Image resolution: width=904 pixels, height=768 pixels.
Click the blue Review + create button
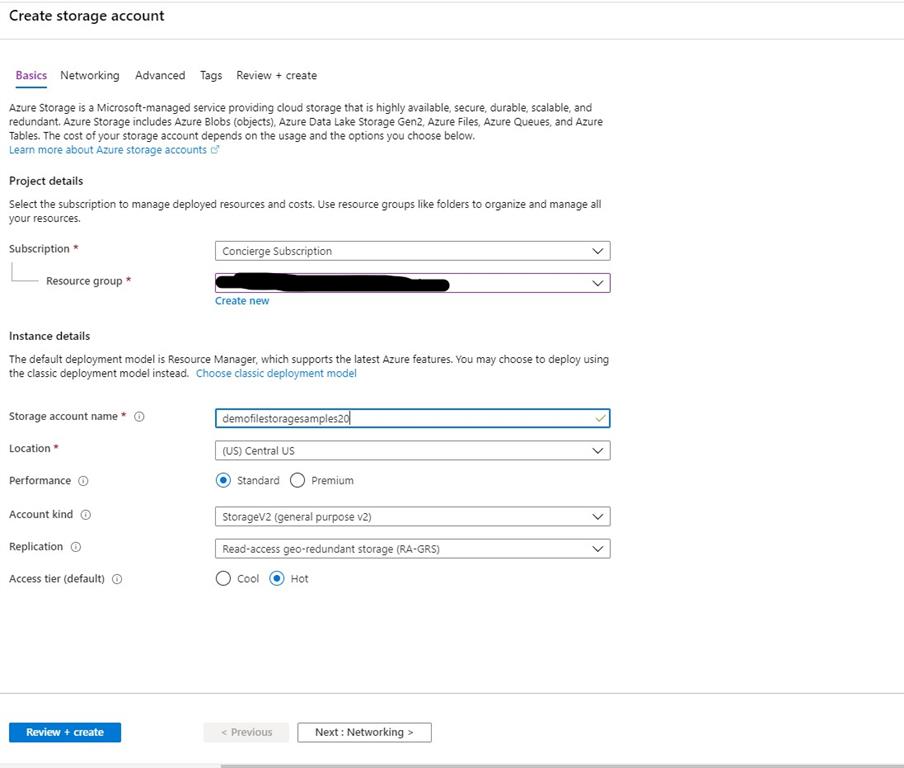[x=65, y=732]
